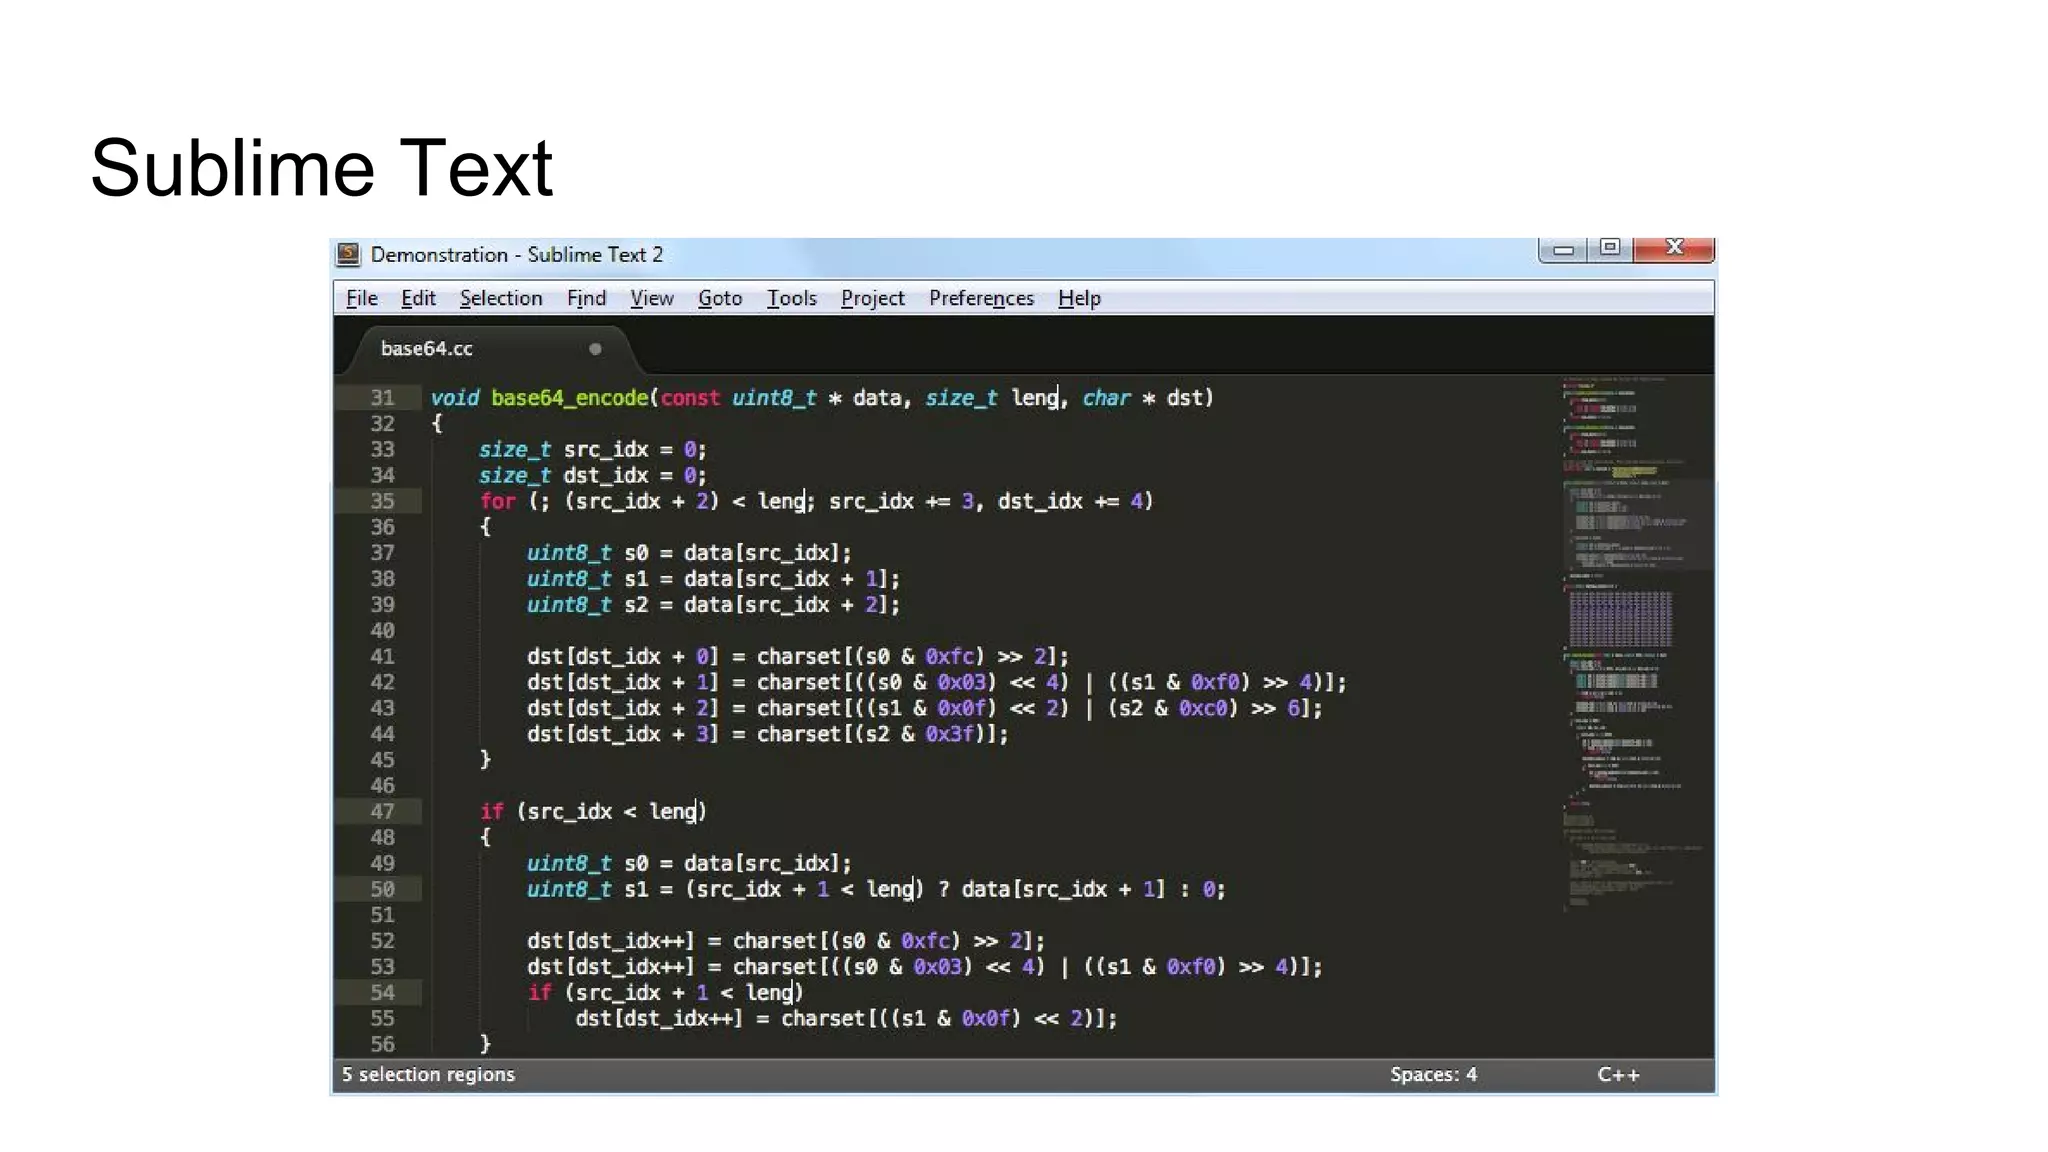Click the 'Demonstration - Sublime Text 2' window title
The image size is (2048, 1152).
[517, 254]
